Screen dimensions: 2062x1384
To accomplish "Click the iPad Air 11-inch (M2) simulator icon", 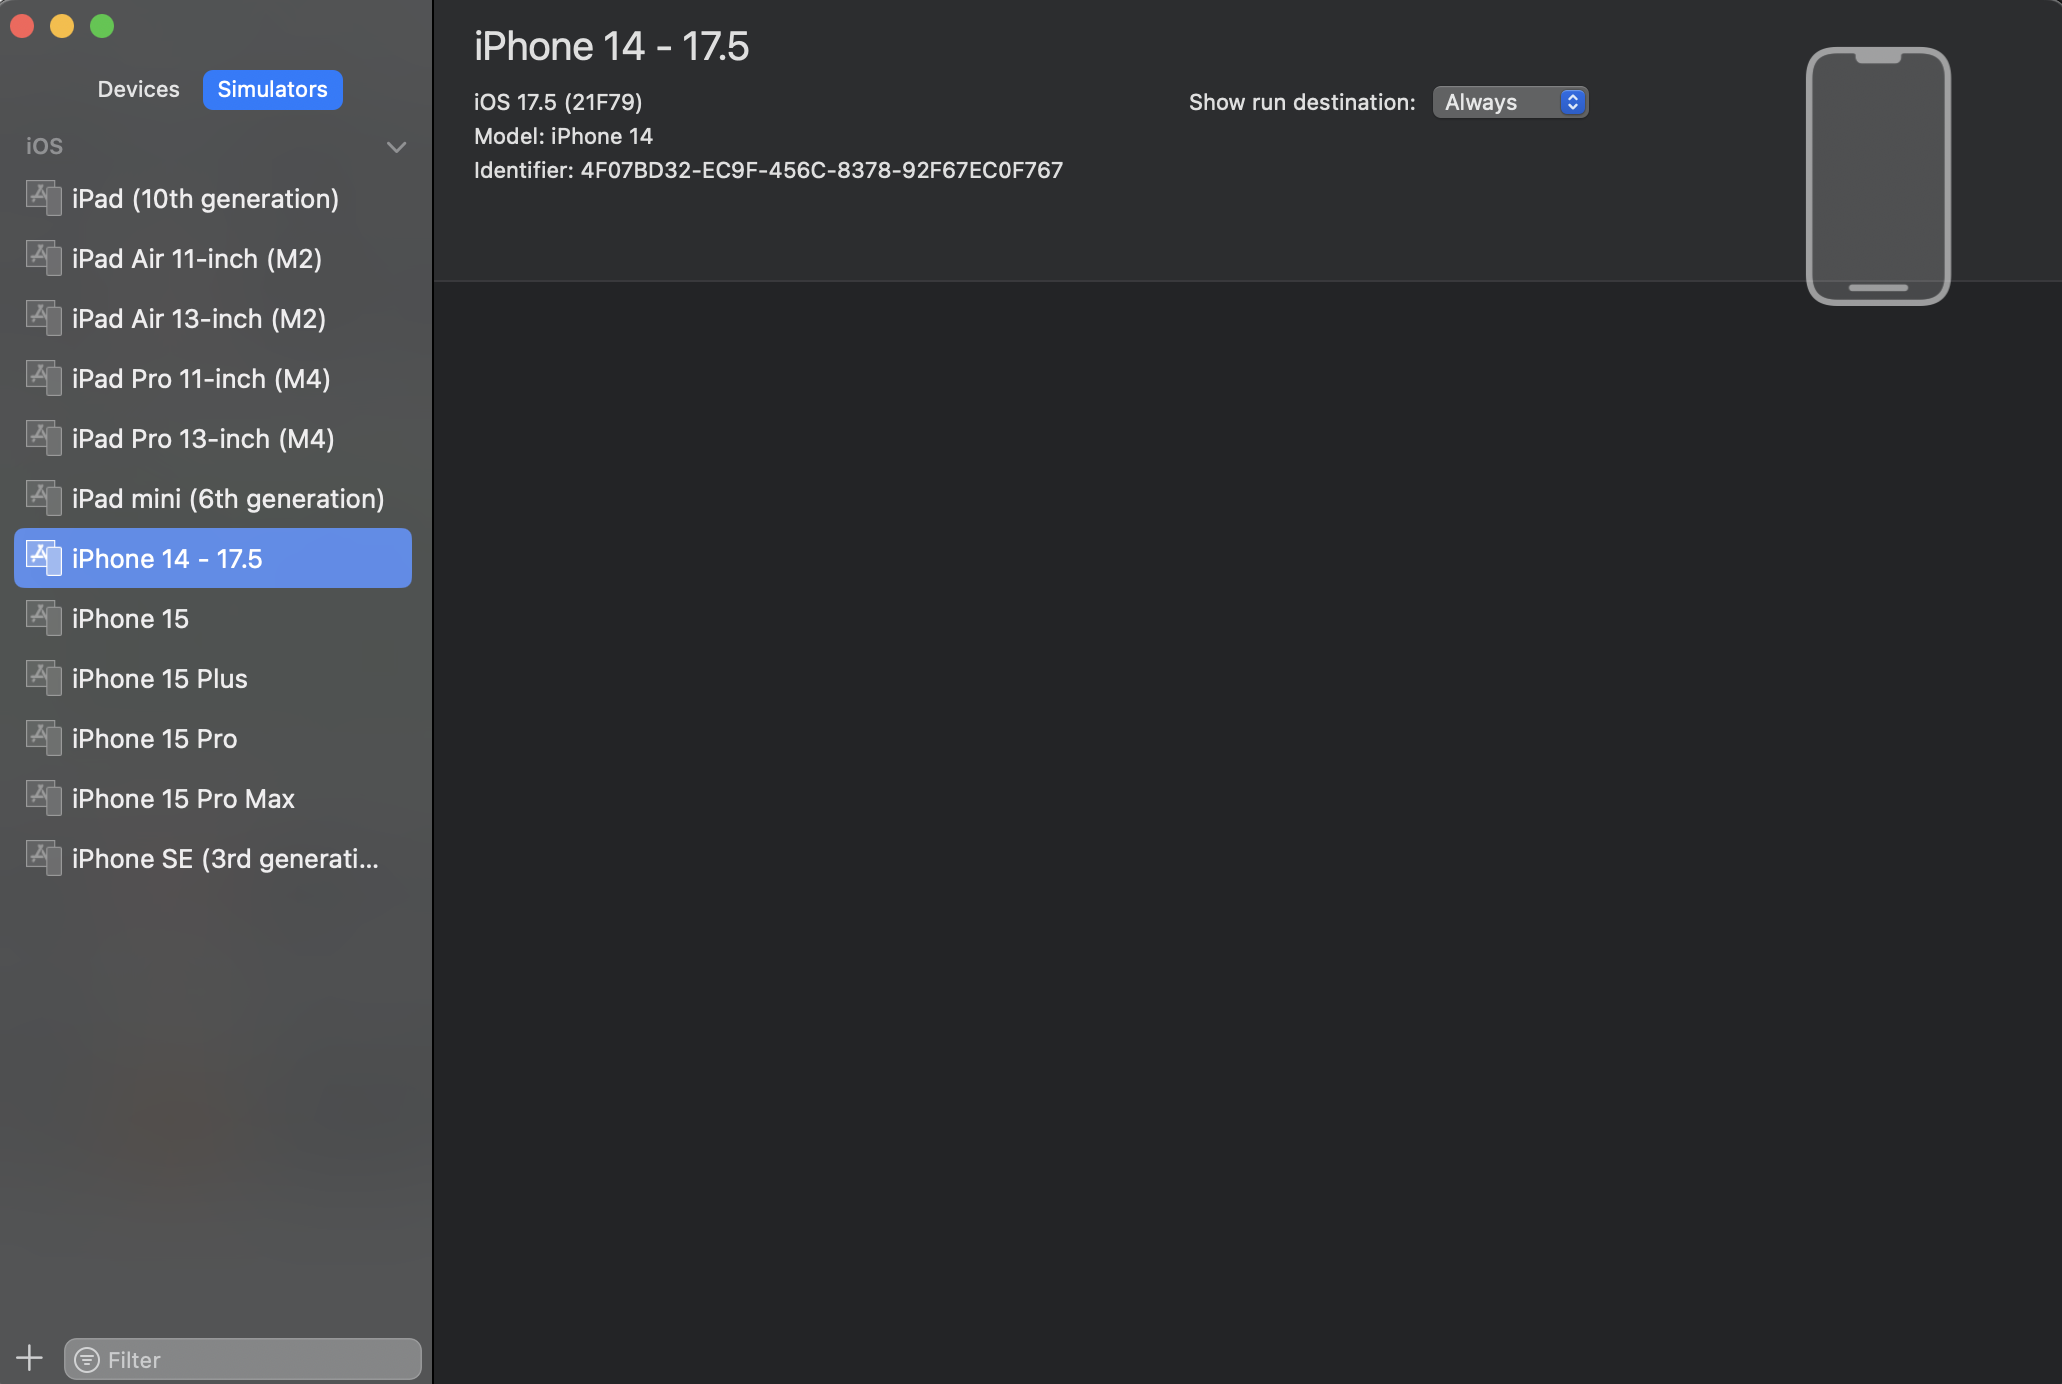I will pyautogui.click(x=43, y=257).
